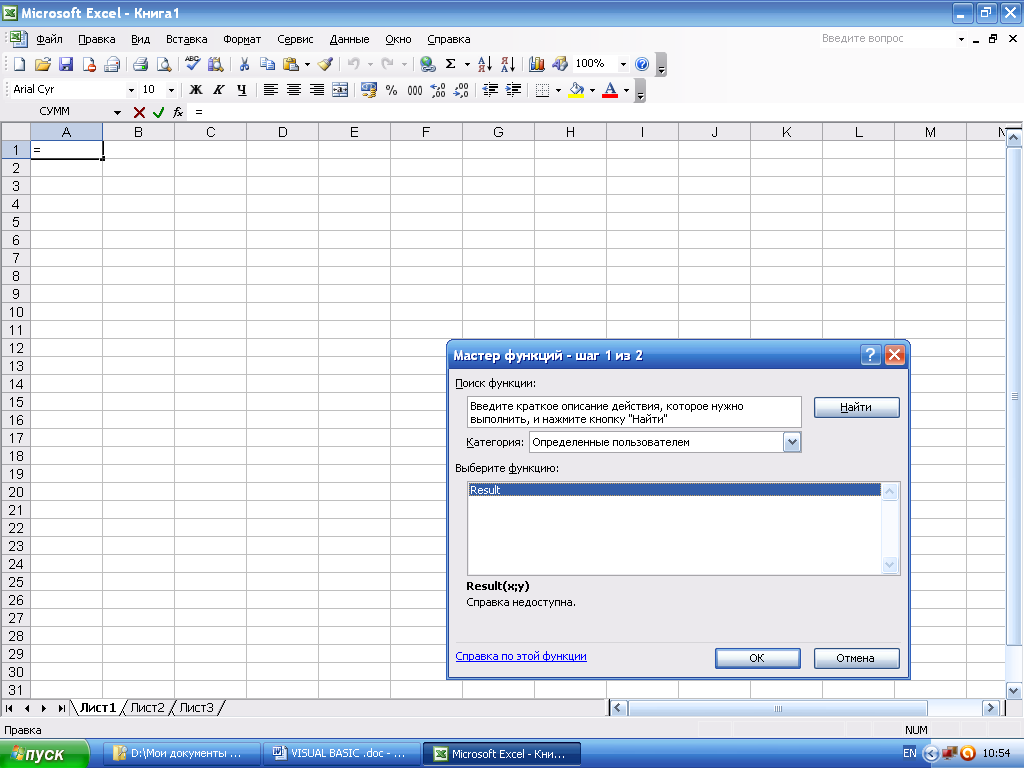Open Print Preview icon
This screenshot has width=1024, height=768.
tap(163, 64)
